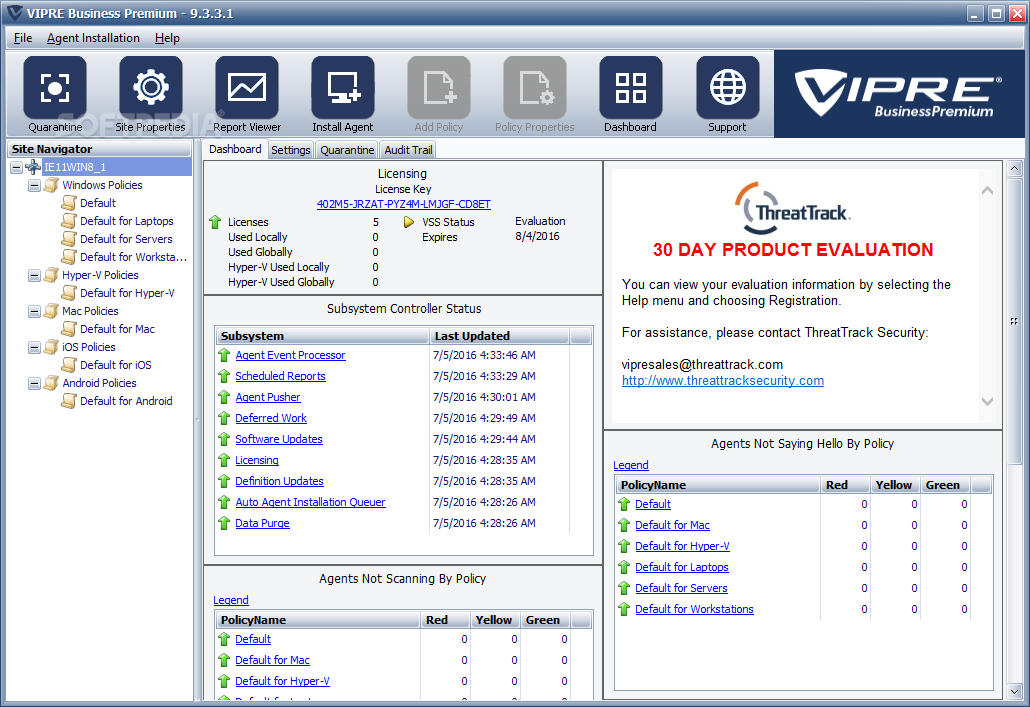Click the Windows Policies folder icon
This screenshot has width=1030, height=707.
point(51,185)
